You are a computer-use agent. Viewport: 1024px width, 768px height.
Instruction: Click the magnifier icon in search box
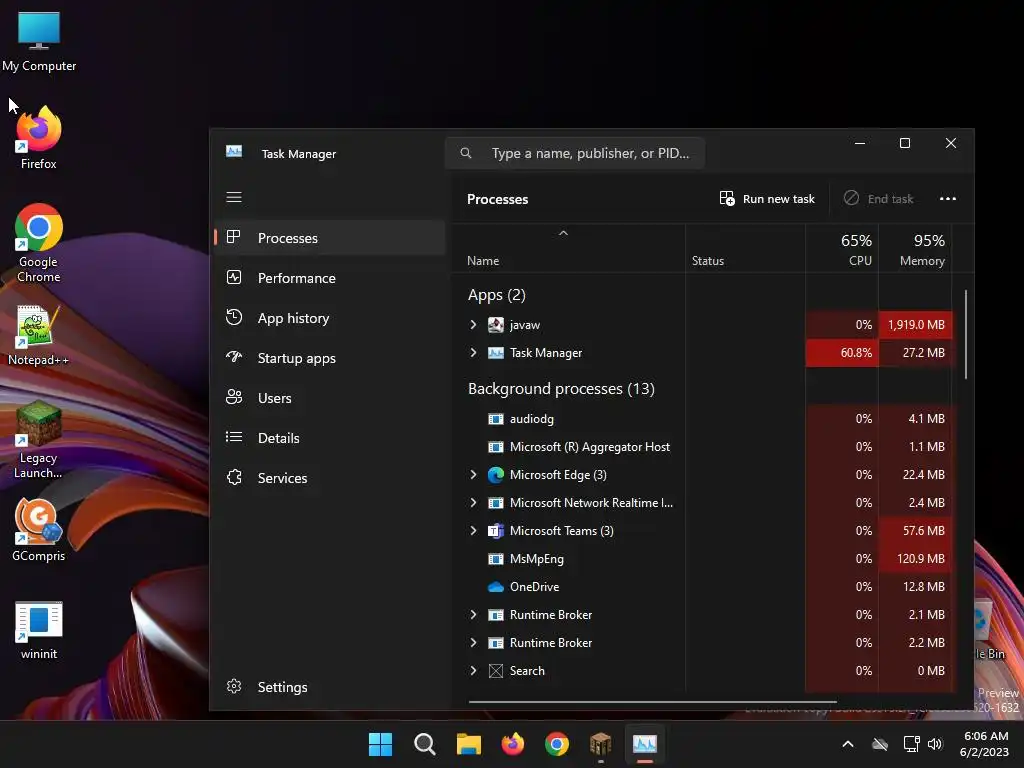466,153
